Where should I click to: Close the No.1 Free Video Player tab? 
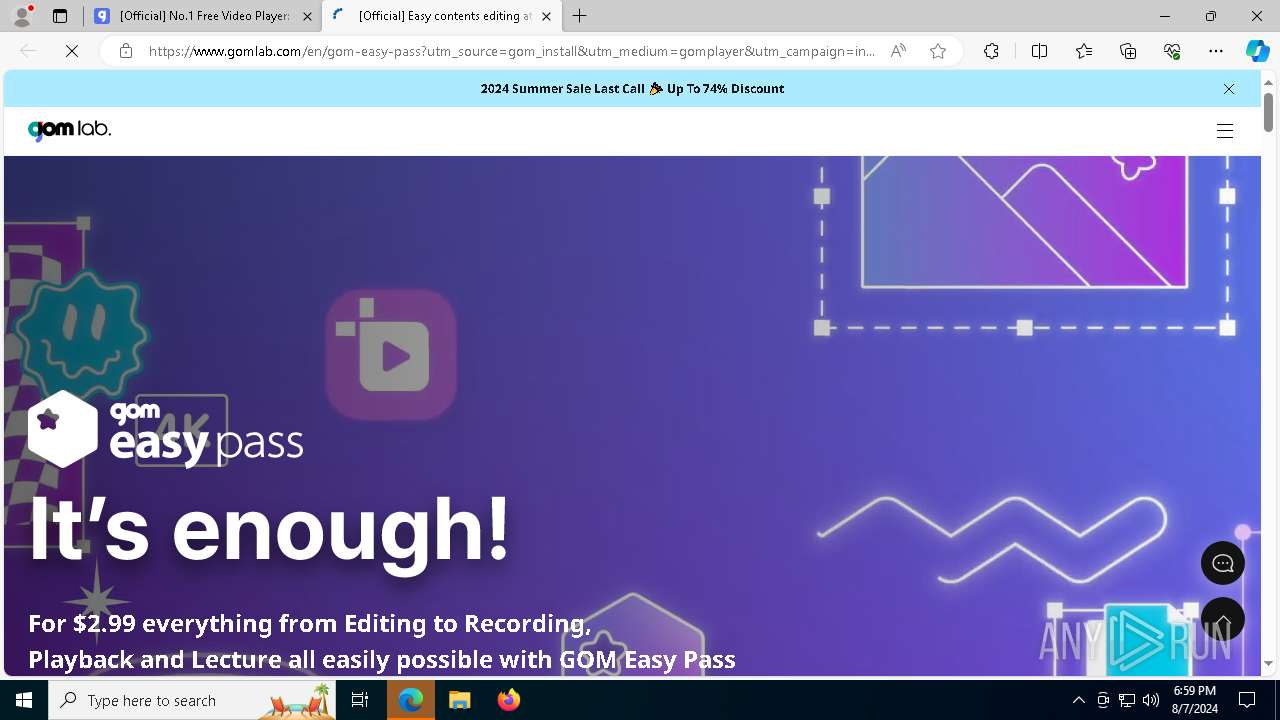(307, 16)
